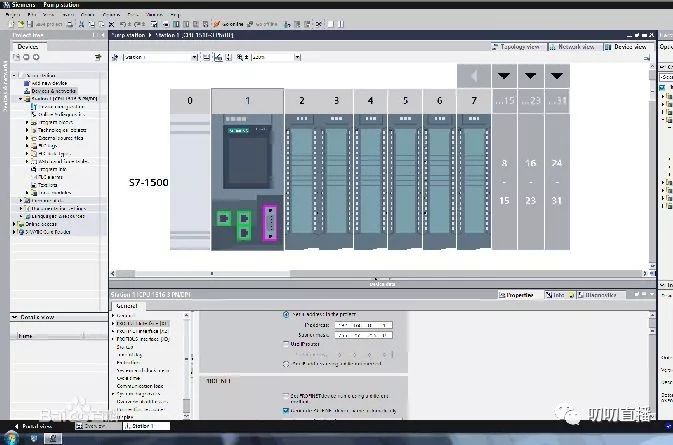This screenshot has width=673, height=445.
Task: Switch to Portal view
Action: 33,427
